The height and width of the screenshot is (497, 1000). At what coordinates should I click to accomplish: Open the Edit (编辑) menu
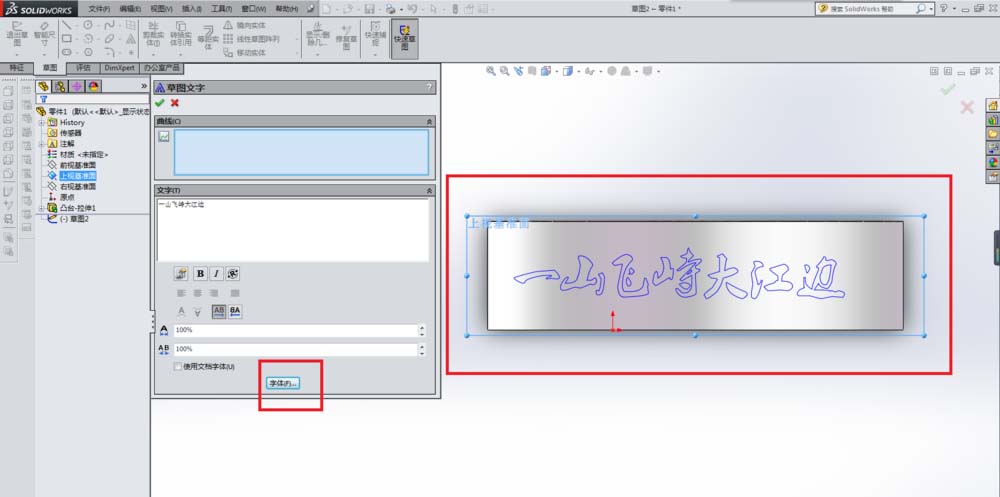point(131,9)
